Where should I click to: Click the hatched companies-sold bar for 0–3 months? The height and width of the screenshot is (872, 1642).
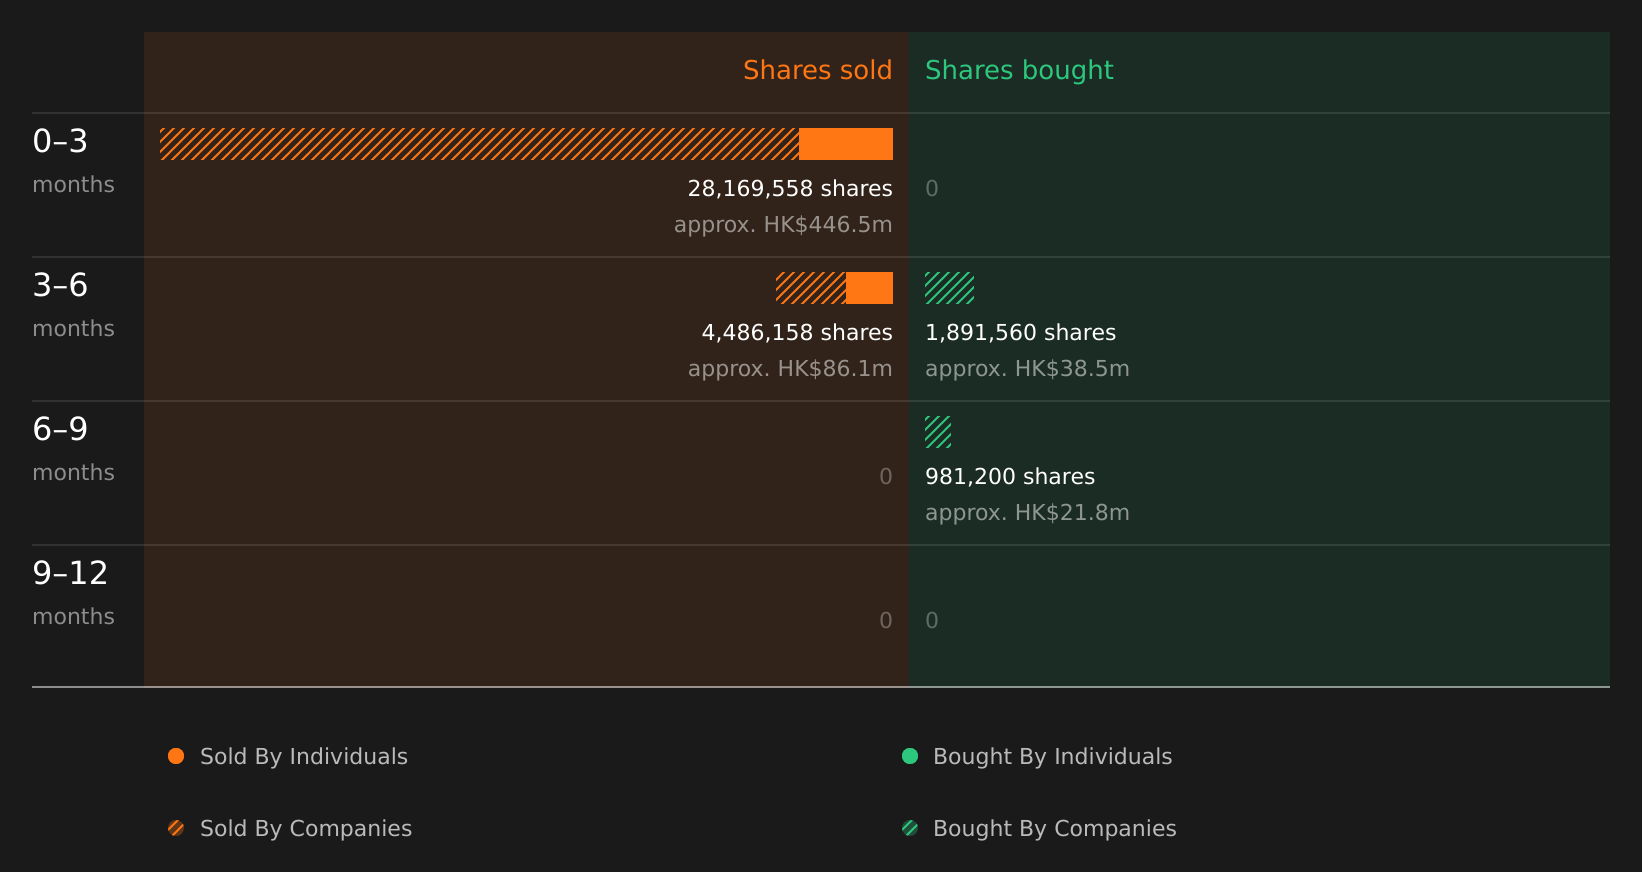tap(479, 144)
